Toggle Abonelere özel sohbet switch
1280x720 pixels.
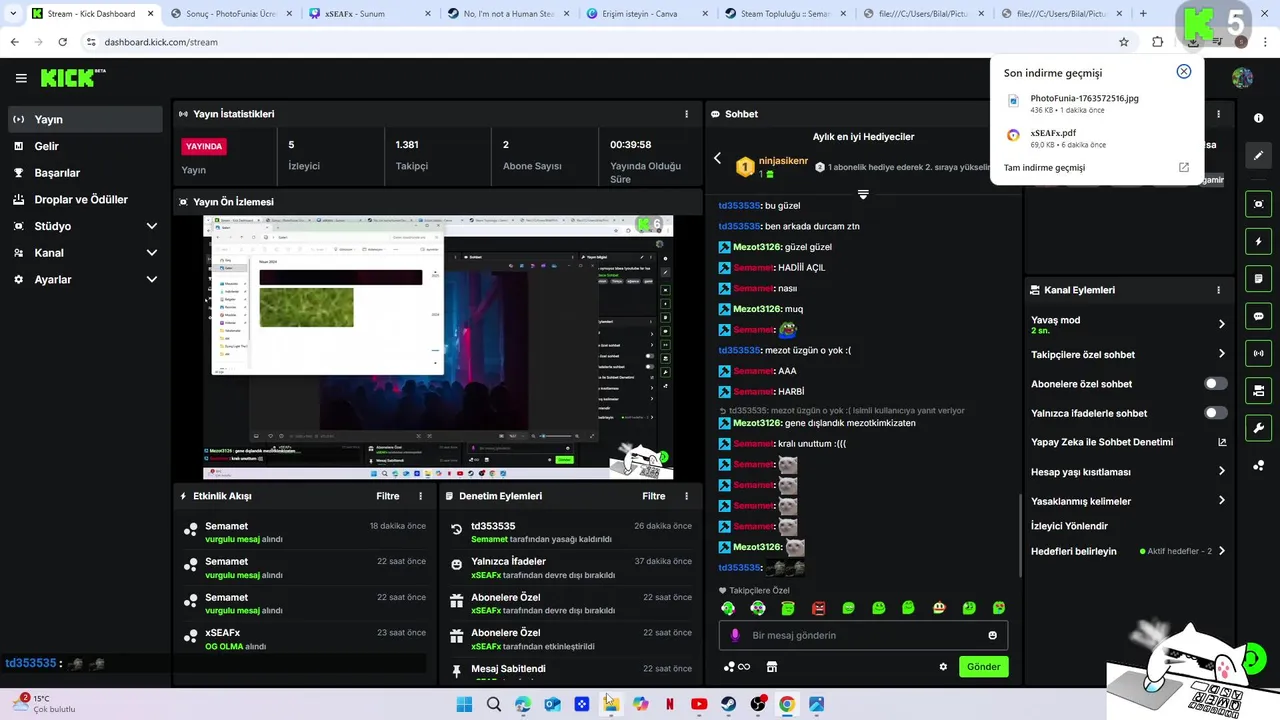point(1215,384)
